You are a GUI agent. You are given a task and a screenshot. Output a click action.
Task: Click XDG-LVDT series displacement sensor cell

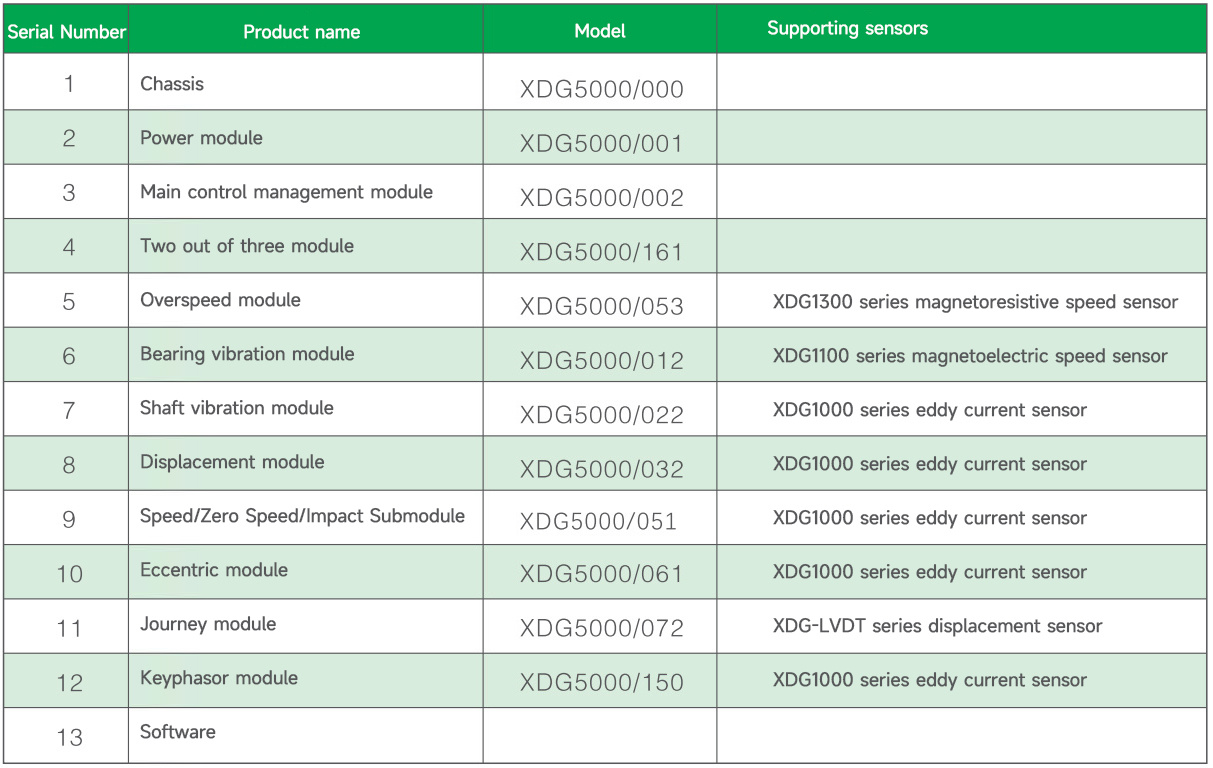coord(961,626)
